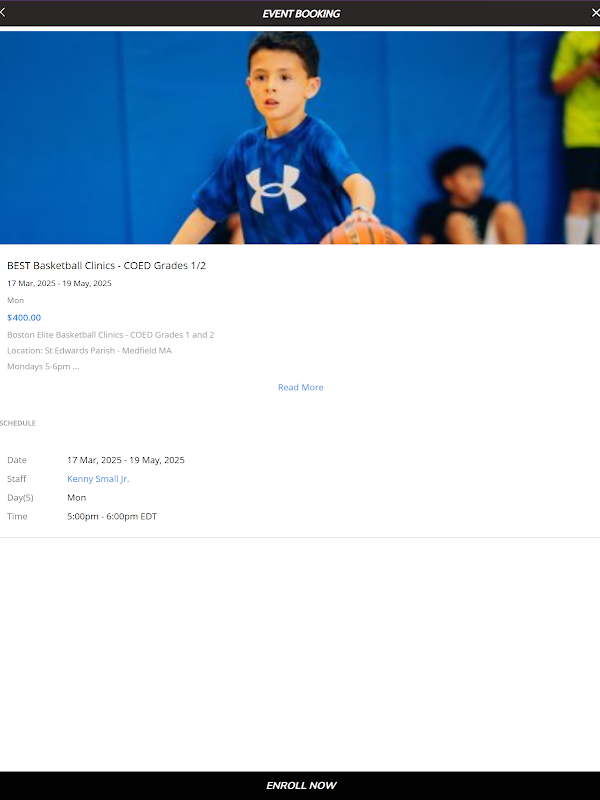Click the Staff row label
Image resolution: width=600 pixels, height=800 pixels.
16,479
